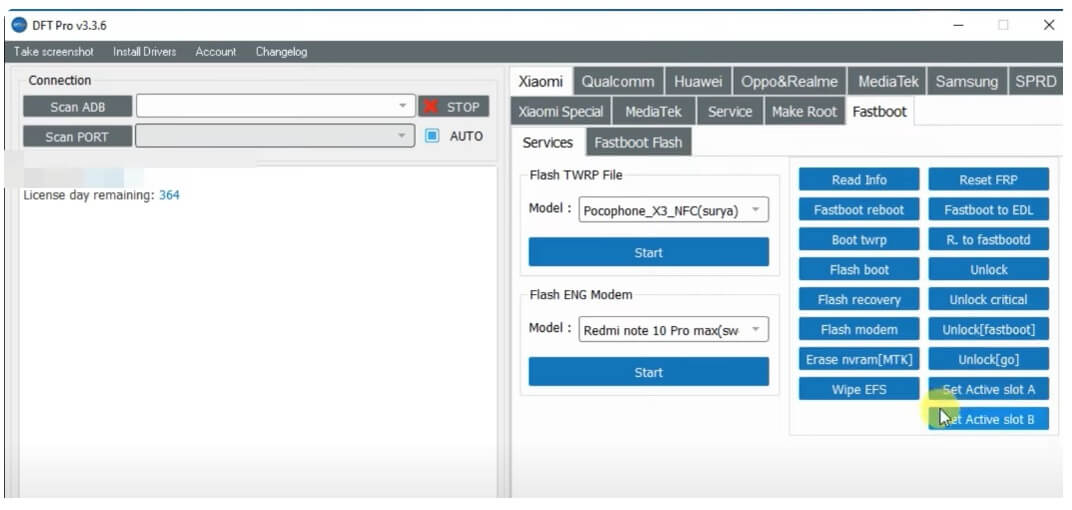Select the Make Root tab
Viewport: 1072px width, 510px height.
(804, 112)
